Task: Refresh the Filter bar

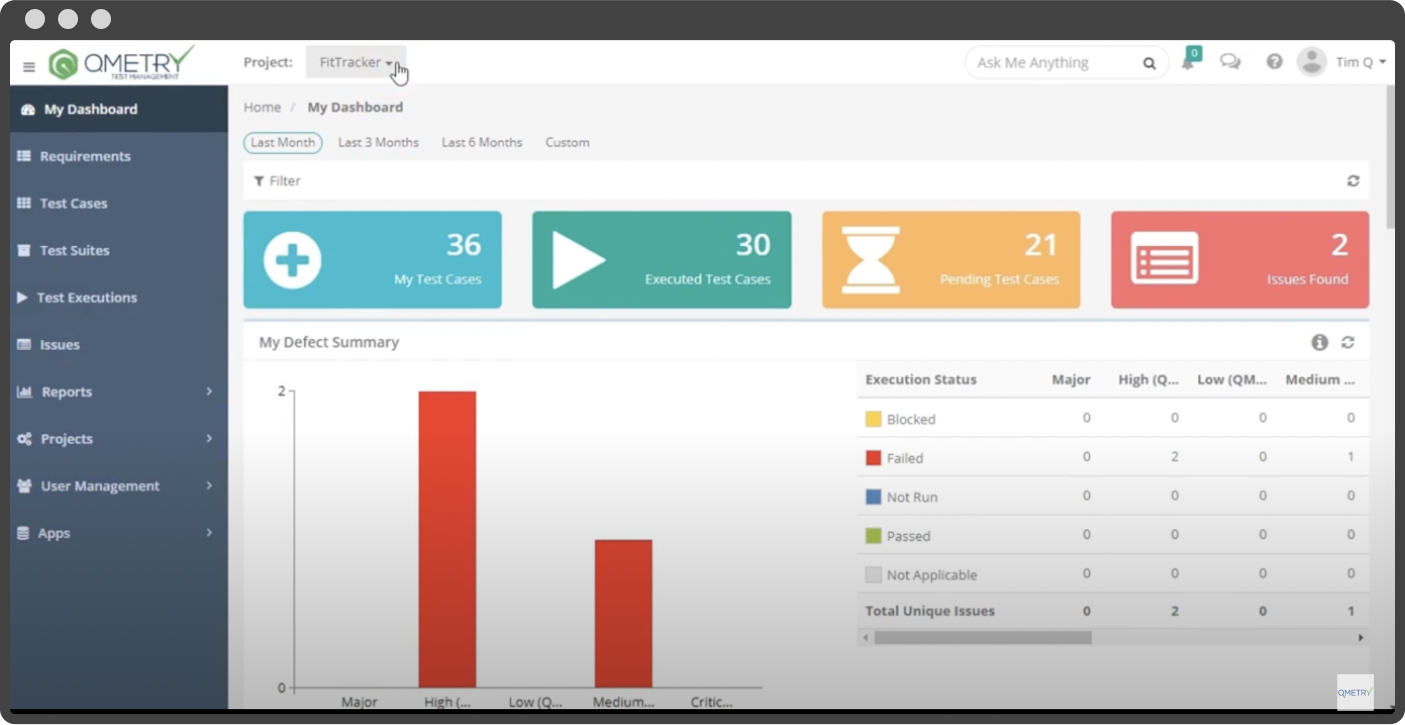Action: (x=1352, y=181)
